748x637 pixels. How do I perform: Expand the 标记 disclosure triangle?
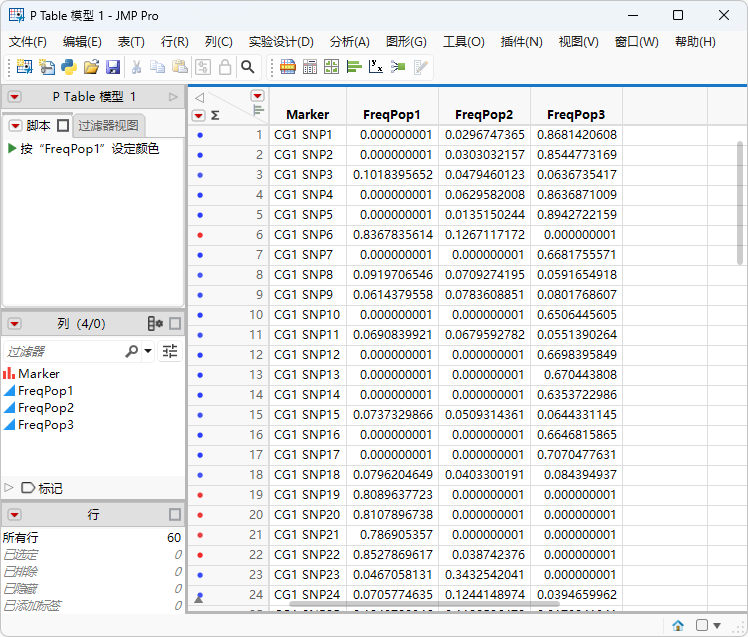(x=8, y=488)
